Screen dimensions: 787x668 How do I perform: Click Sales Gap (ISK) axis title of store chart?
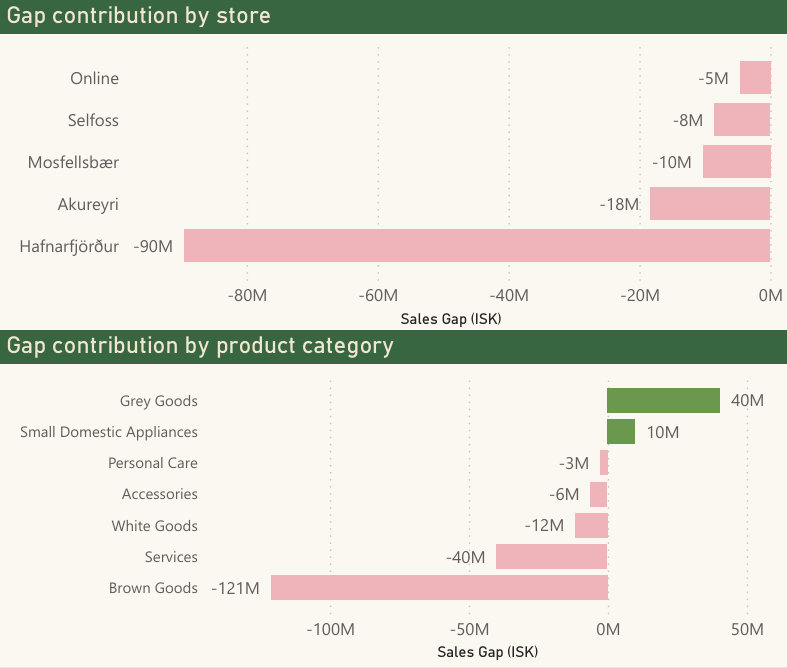450,319
